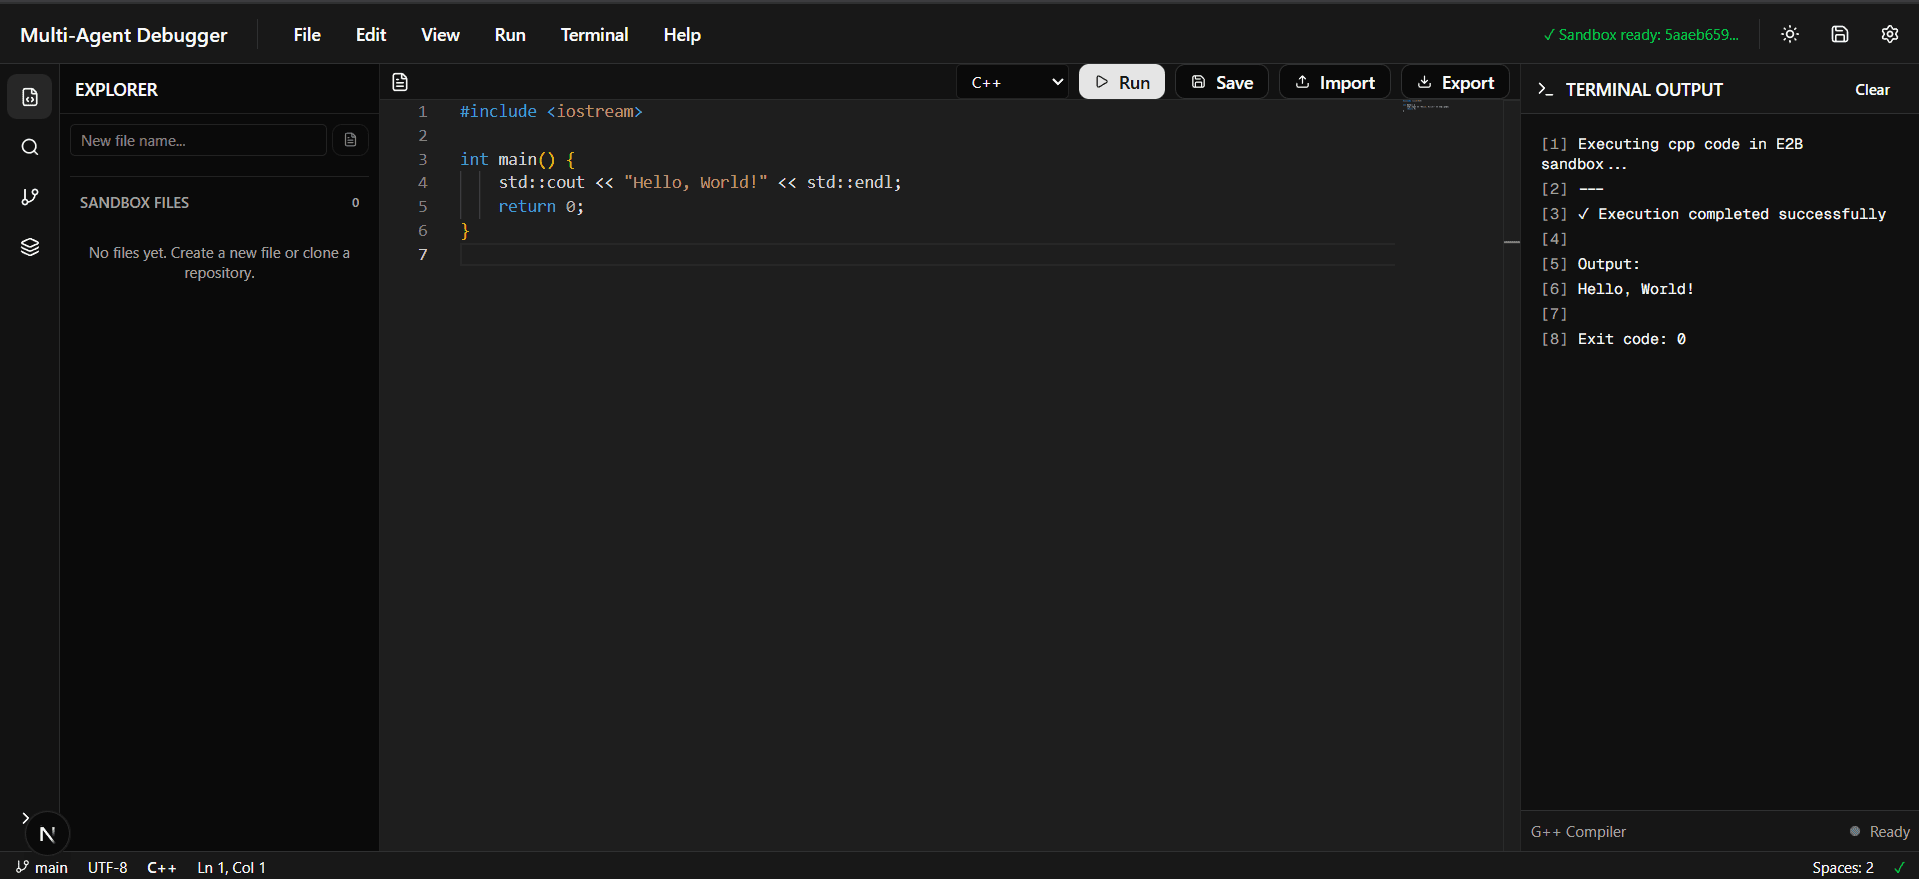Image resolution: width=1919 pixels, height=879 pixels.
Task: Click line number 7 in gutter
Action: (x=423, y=254)
